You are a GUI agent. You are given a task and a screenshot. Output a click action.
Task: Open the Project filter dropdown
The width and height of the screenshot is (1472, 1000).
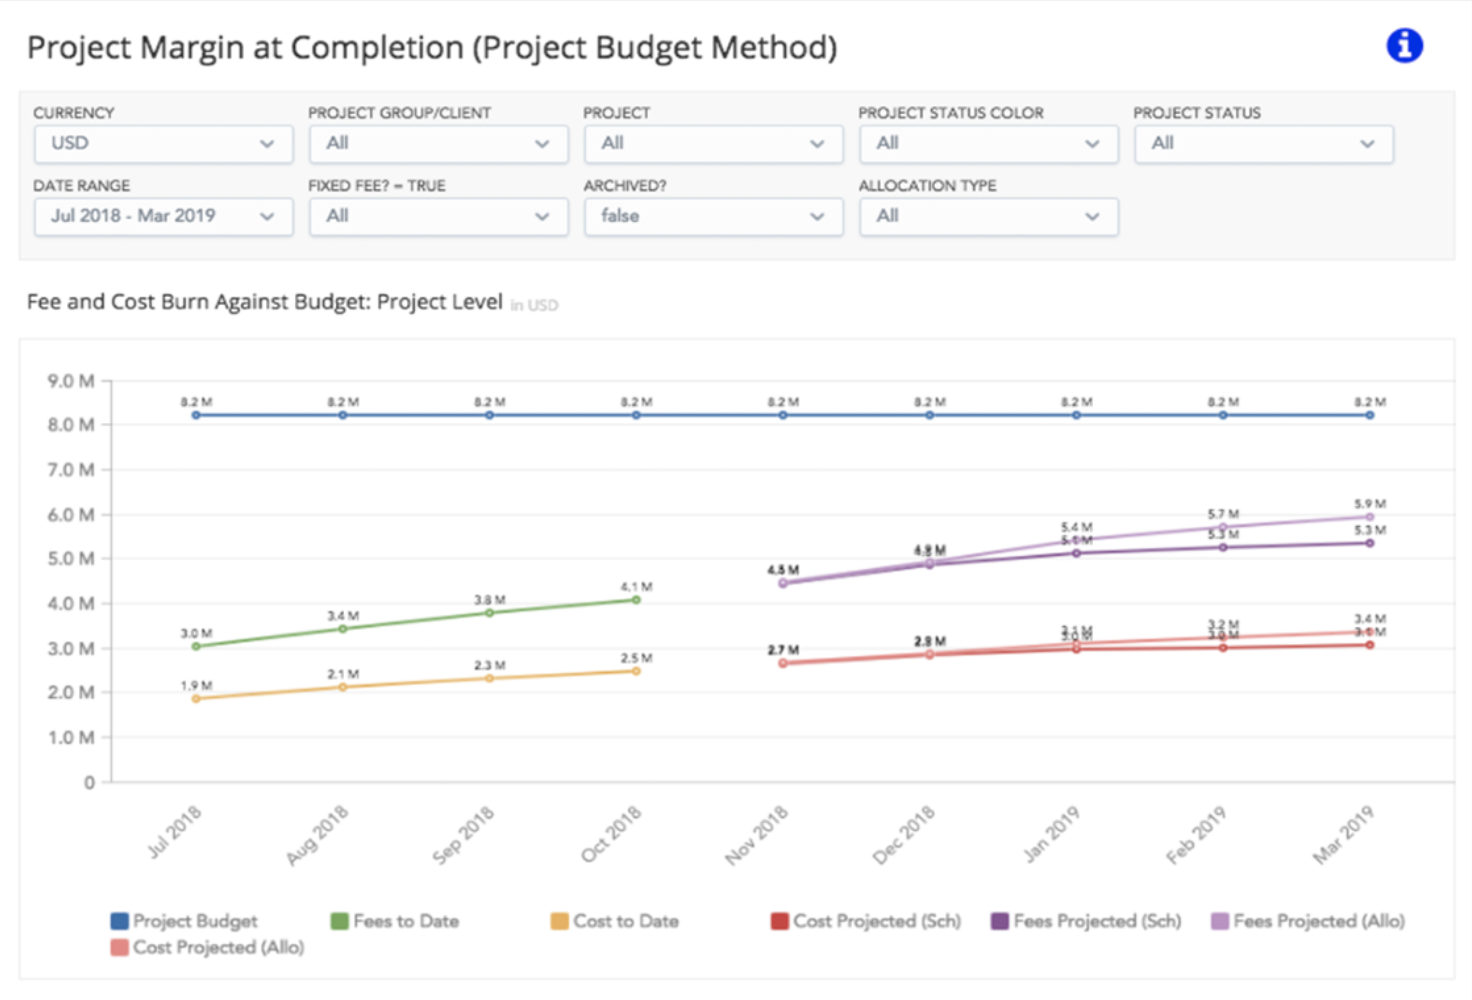713,144
